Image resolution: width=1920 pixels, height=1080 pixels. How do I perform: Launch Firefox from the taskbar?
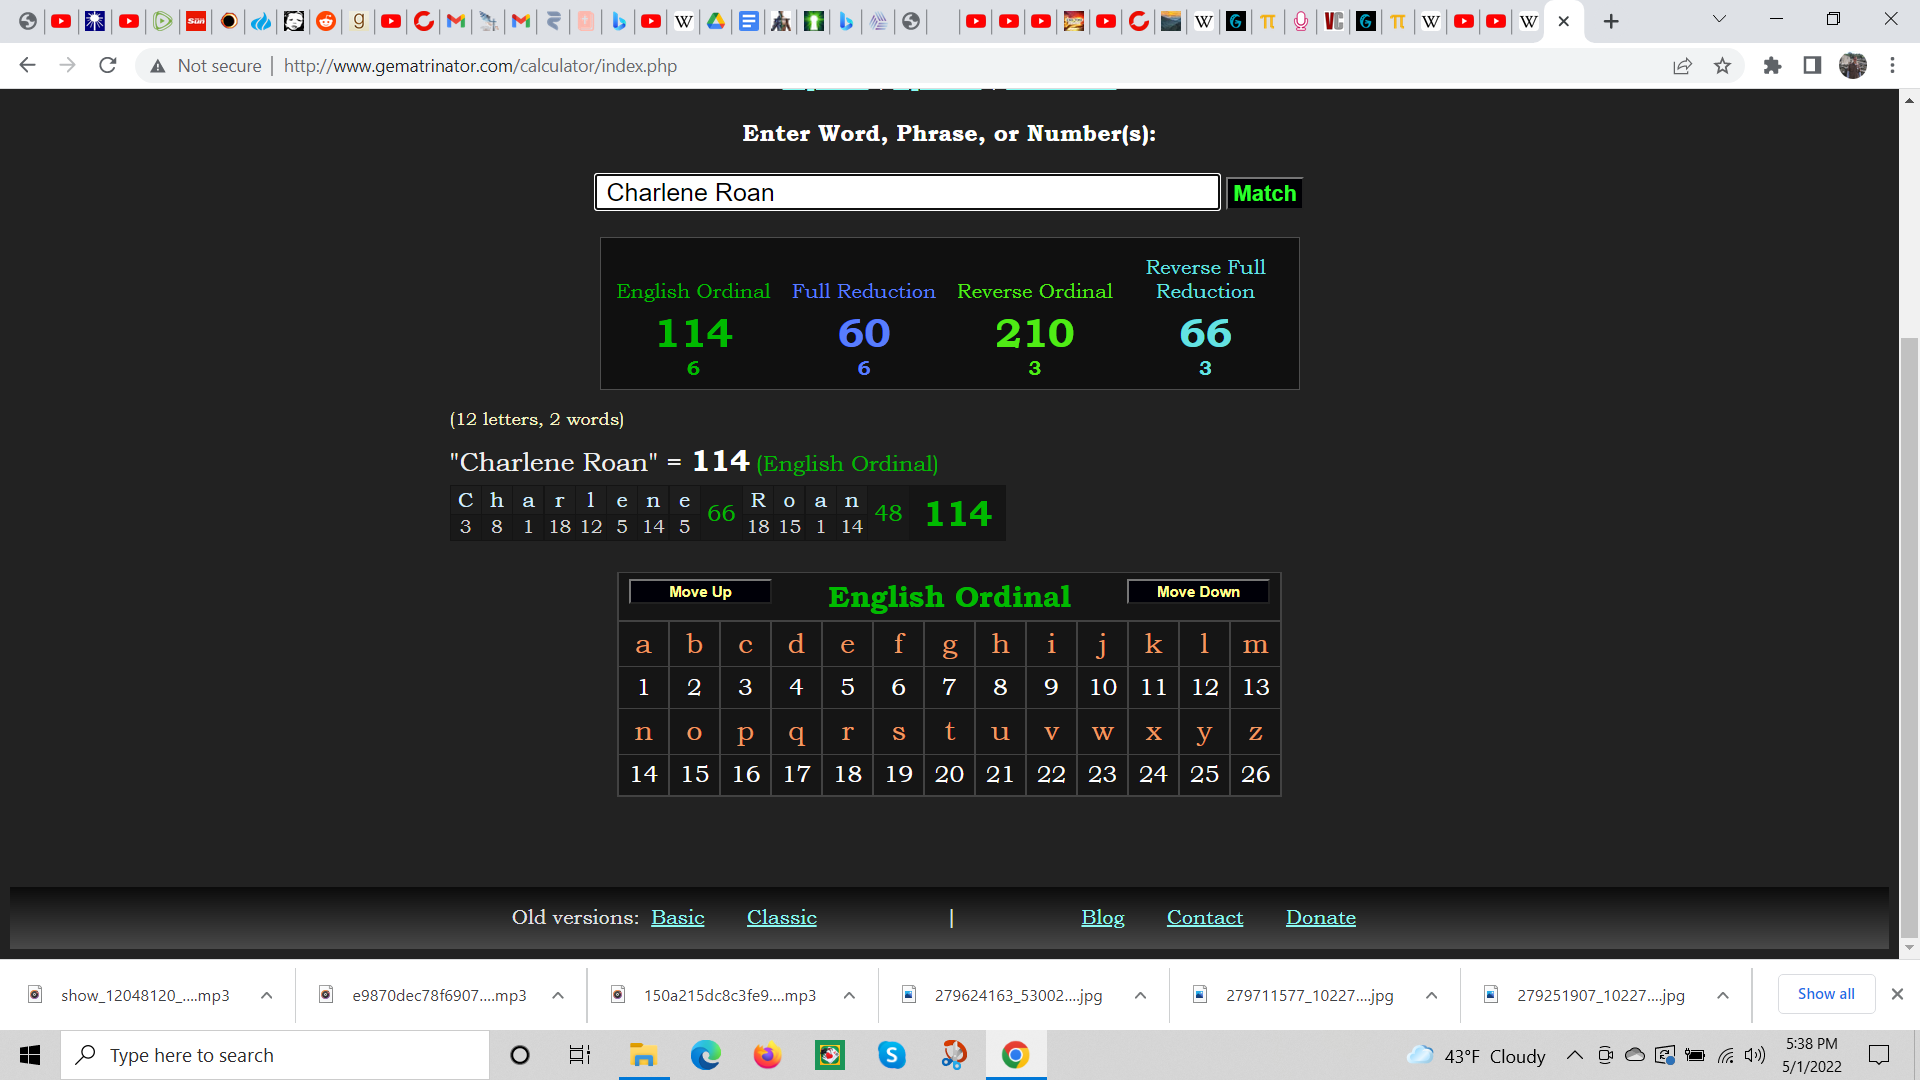point(767,1055)
